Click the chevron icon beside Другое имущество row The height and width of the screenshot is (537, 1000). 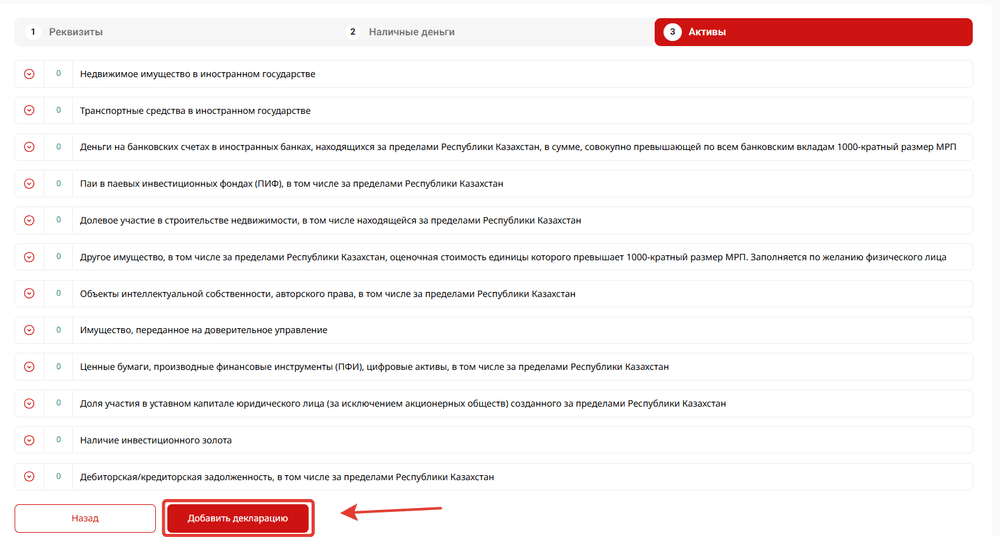[29, 257]
